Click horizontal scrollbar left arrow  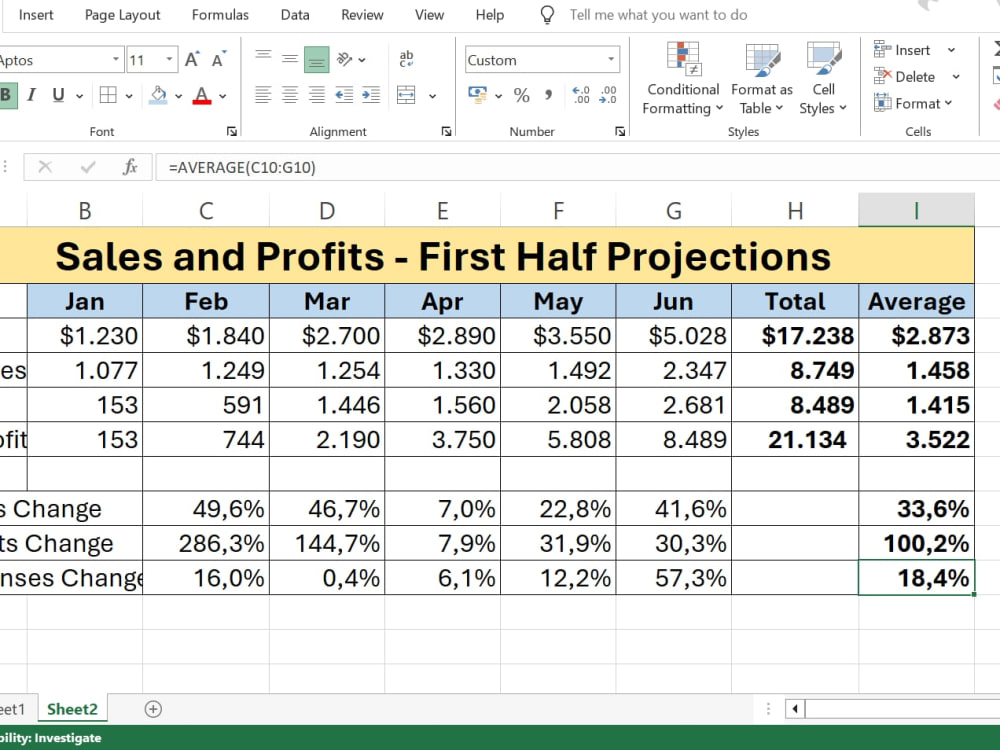click(795, 709)
